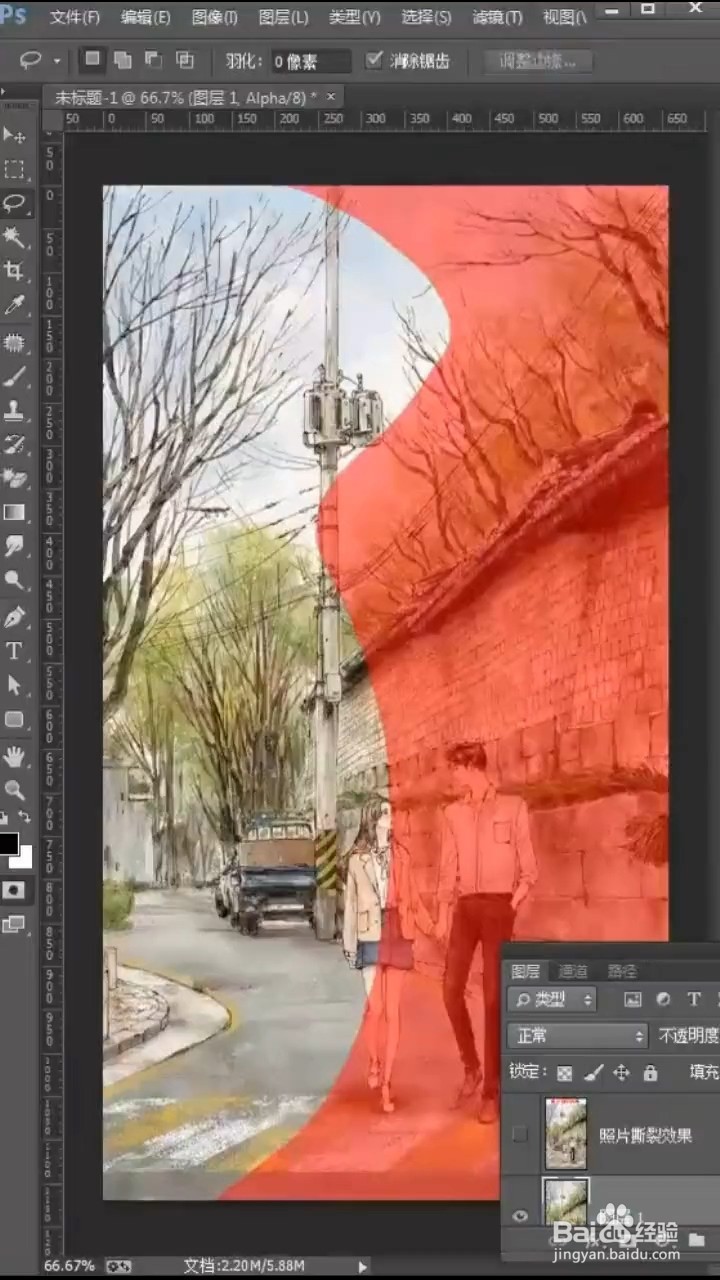
Task: Select the Smudge tool
Action: click(14, 547)
